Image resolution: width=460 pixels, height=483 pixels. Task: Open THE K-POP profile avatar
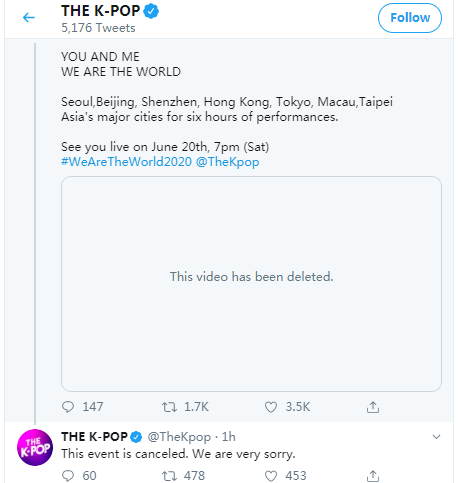coord(35,447)
